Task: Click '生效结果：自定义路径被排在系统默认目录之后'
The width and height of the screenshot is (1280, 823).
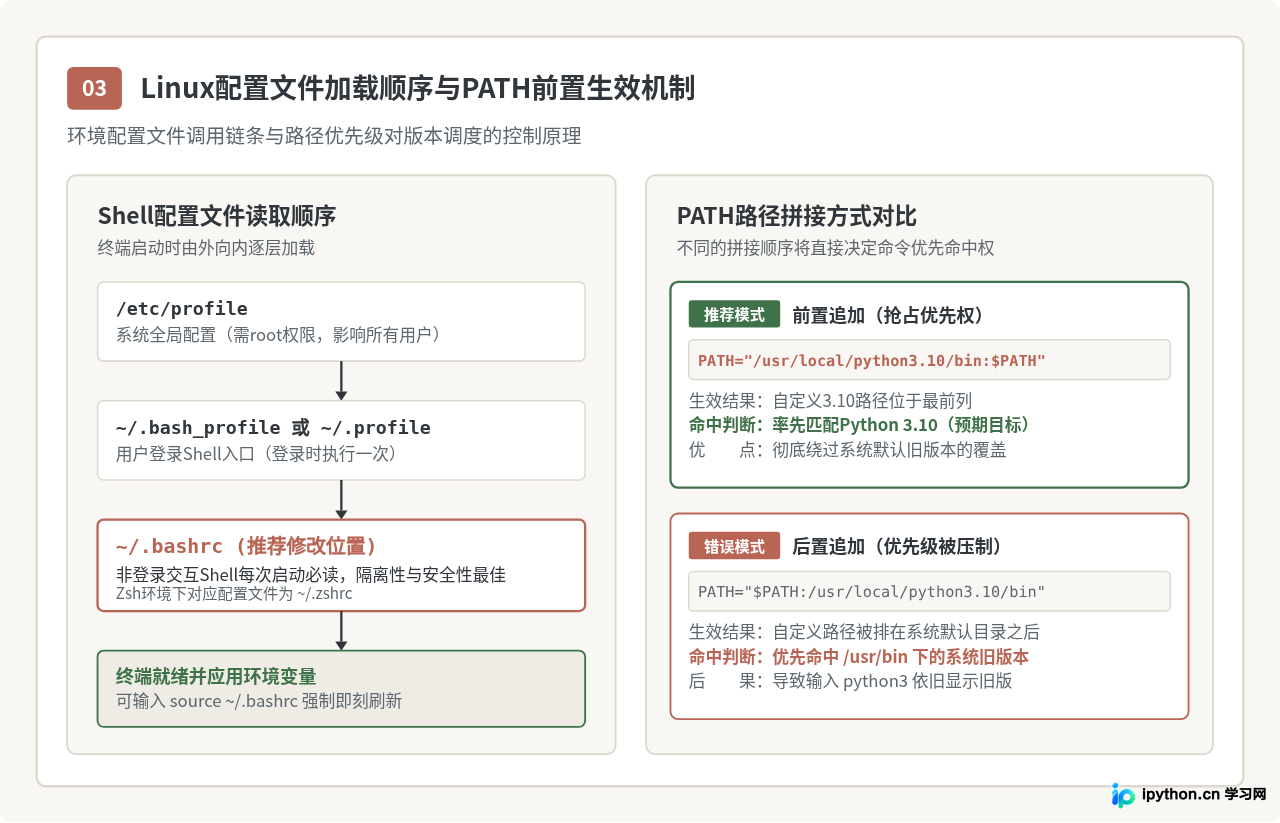Action: (x=864, y=632)
